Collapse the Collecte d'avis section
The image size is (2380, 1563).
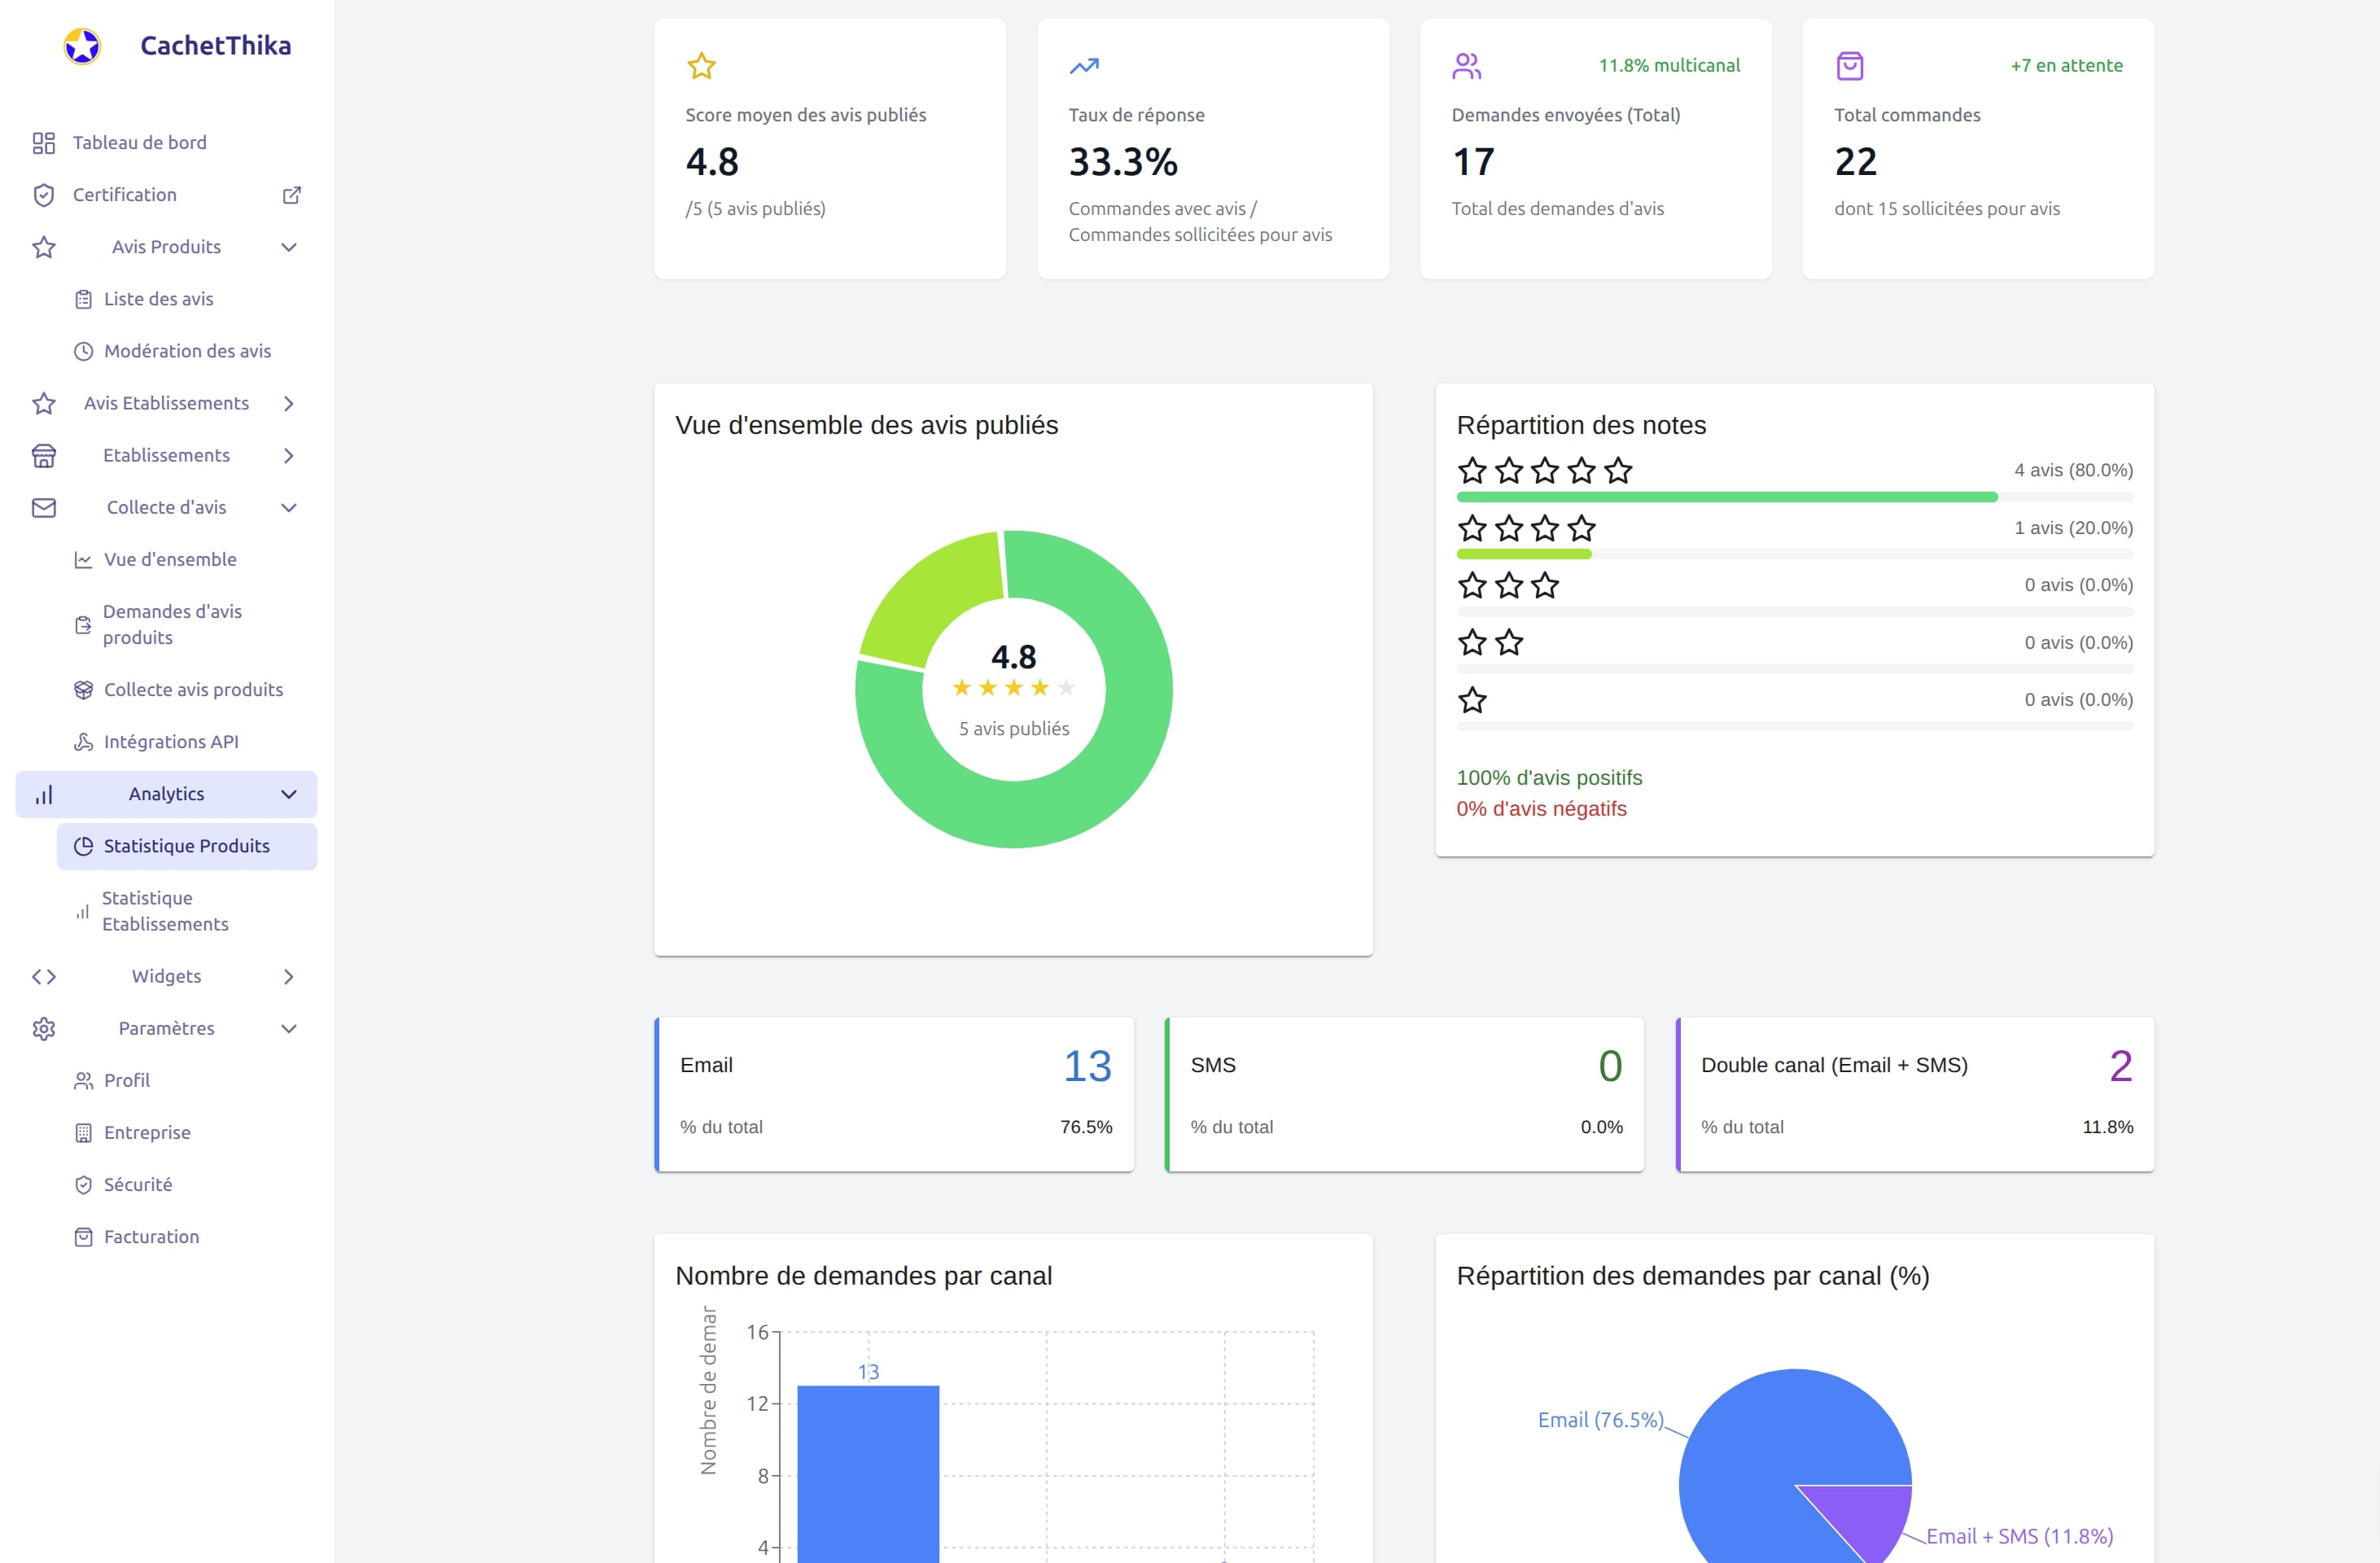point(289,507)
